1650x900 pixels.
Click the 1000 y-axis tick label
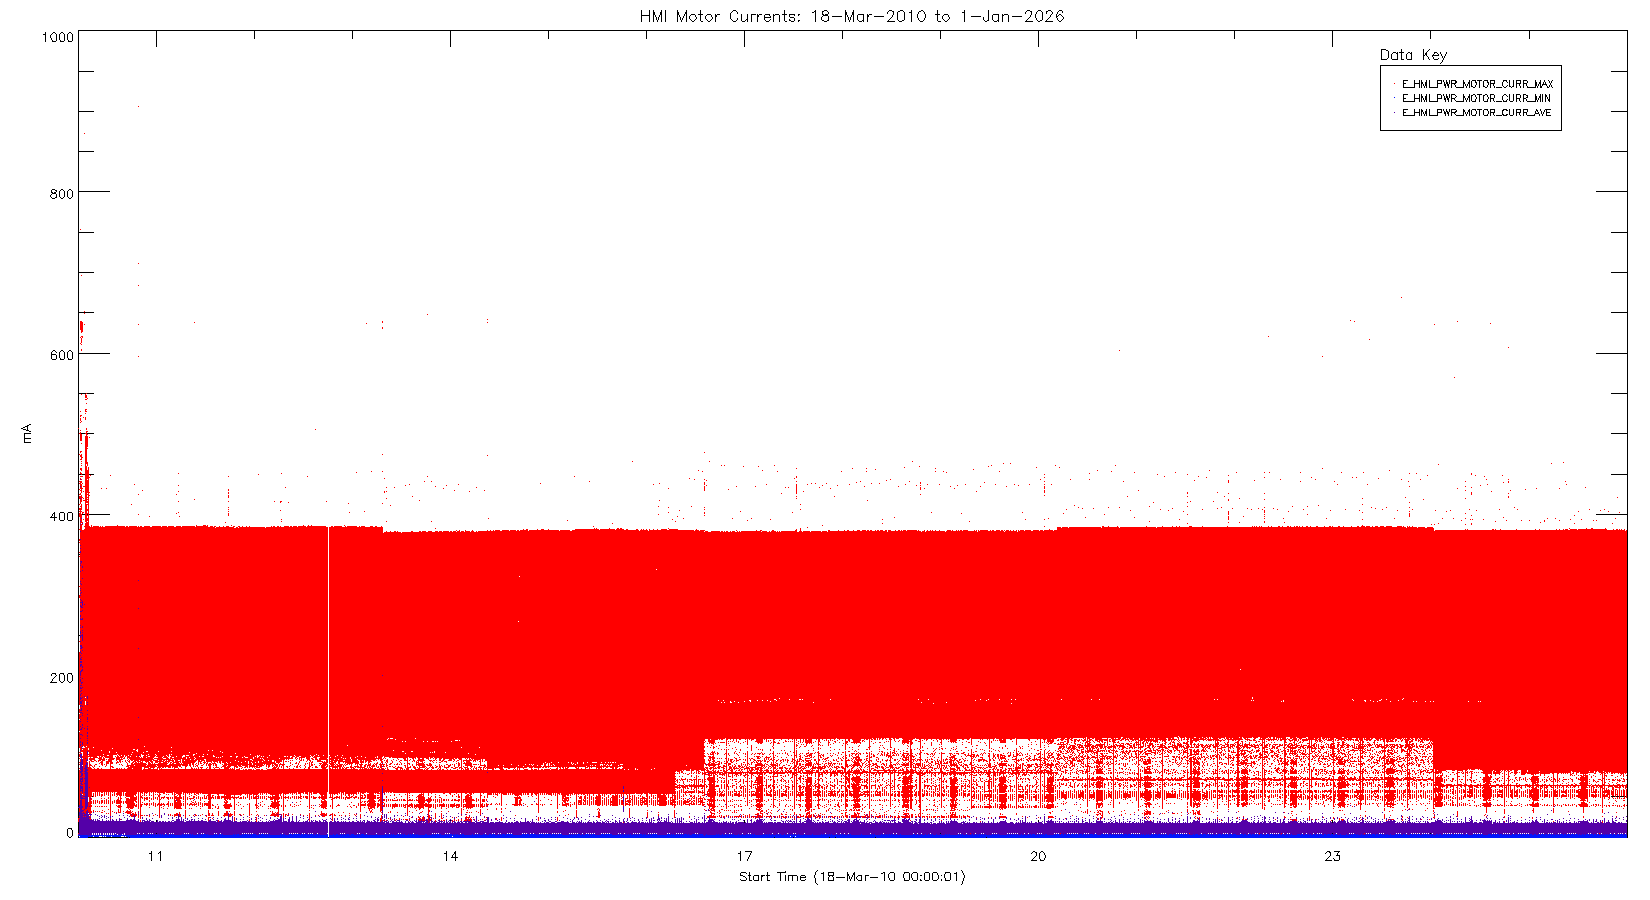[x=57, y=38]
